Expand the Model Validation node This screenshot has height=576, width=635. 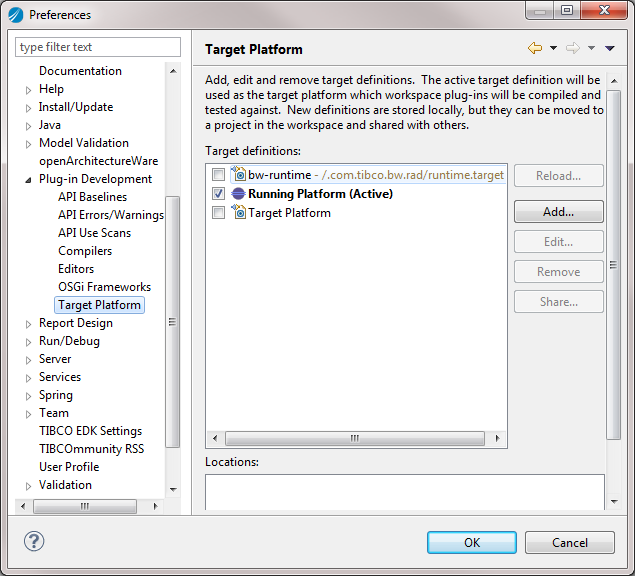click(x=28, y=144)
